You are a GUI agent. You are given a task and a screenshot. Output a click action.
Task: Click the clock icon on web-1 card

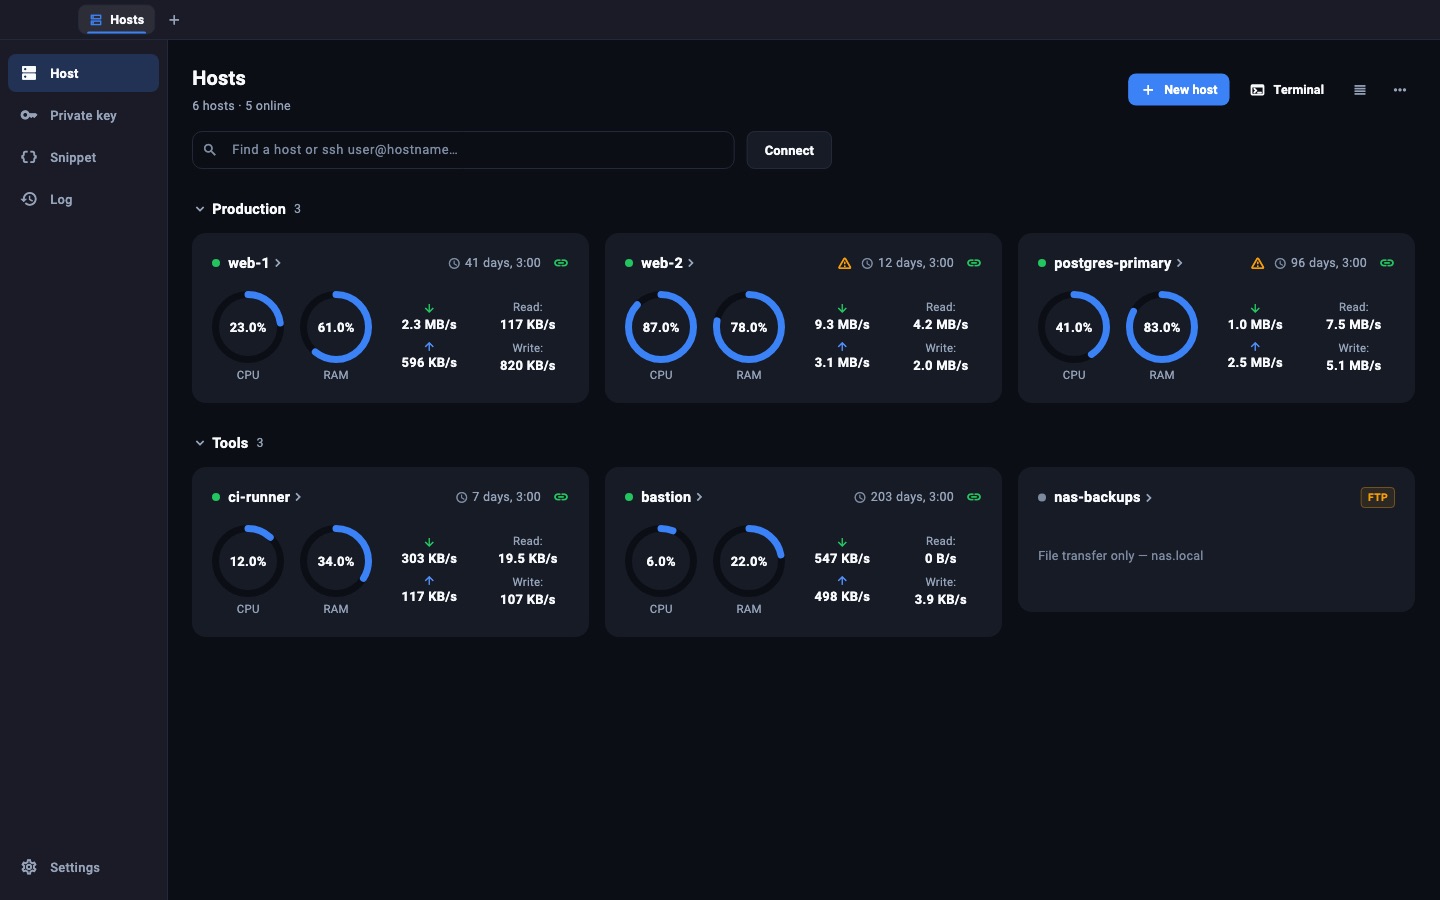point(454,264)
